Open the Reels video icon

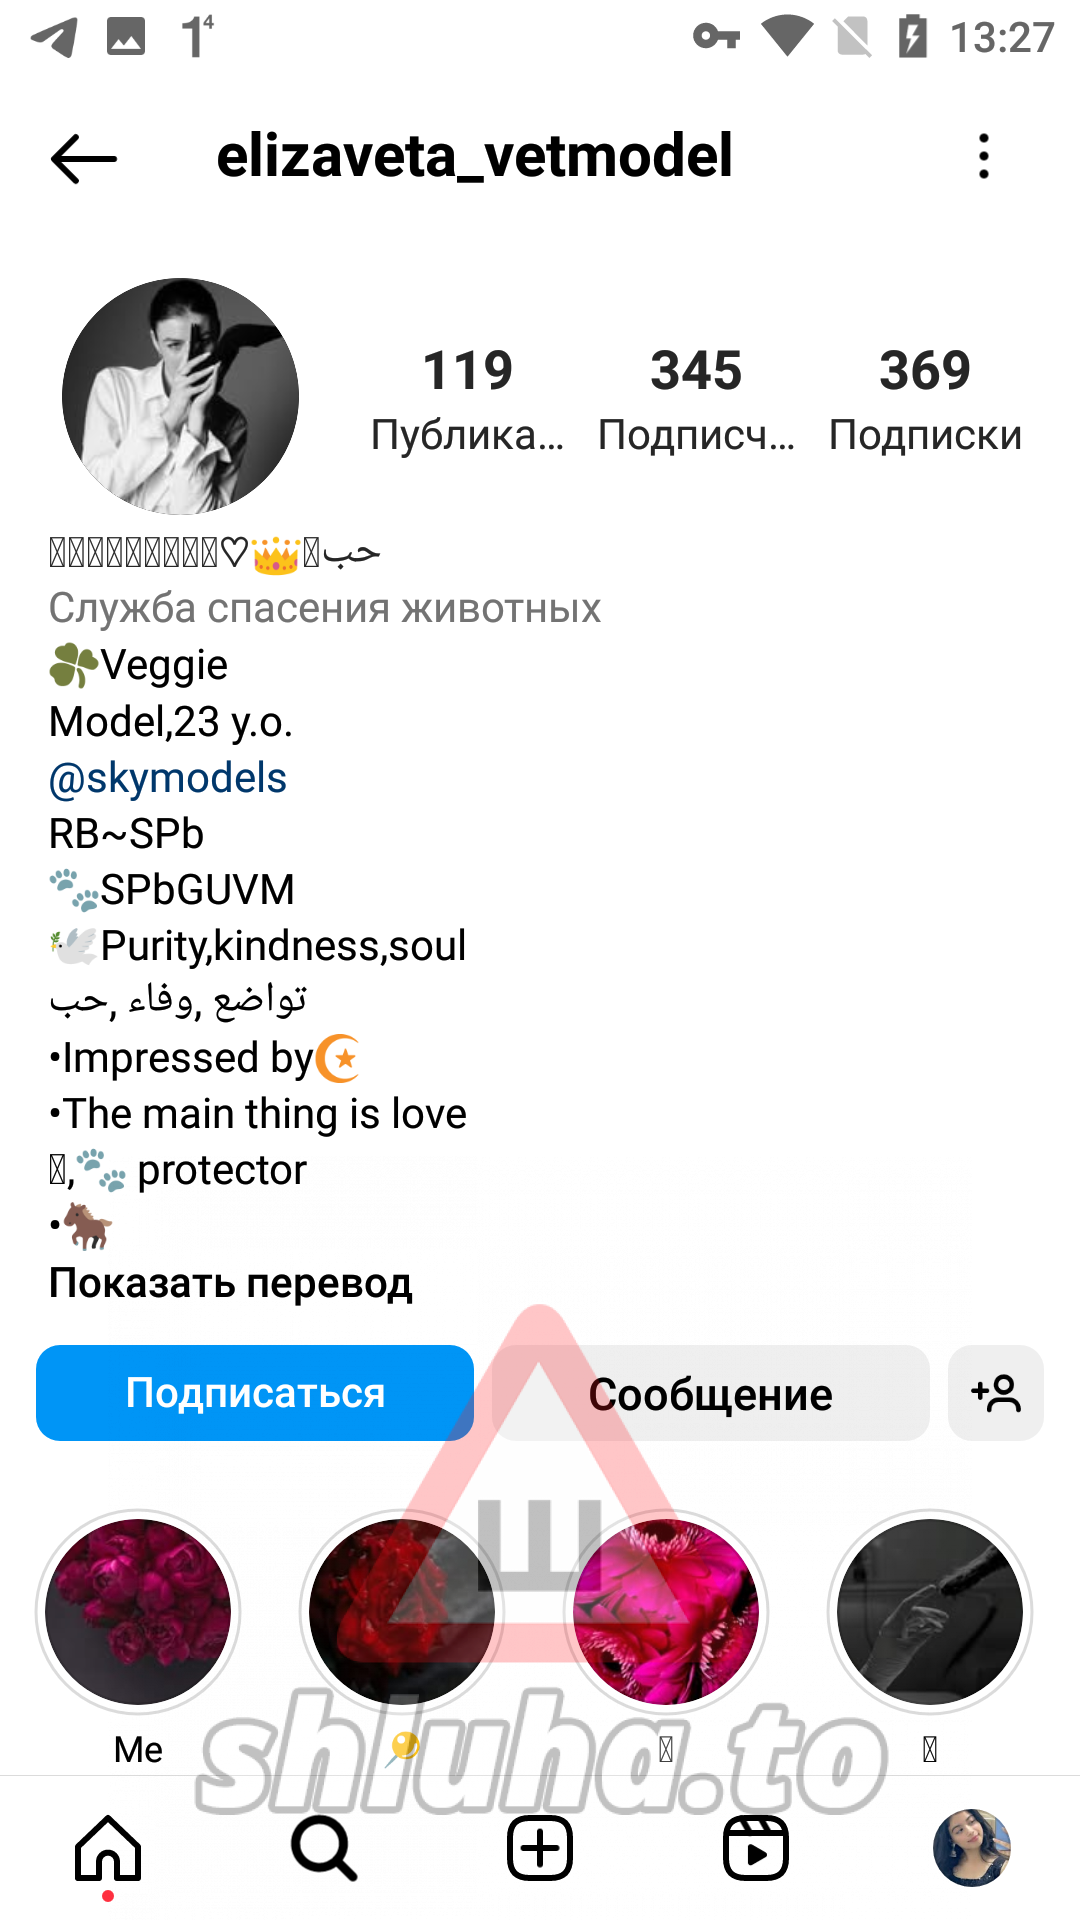point(756,1848)
